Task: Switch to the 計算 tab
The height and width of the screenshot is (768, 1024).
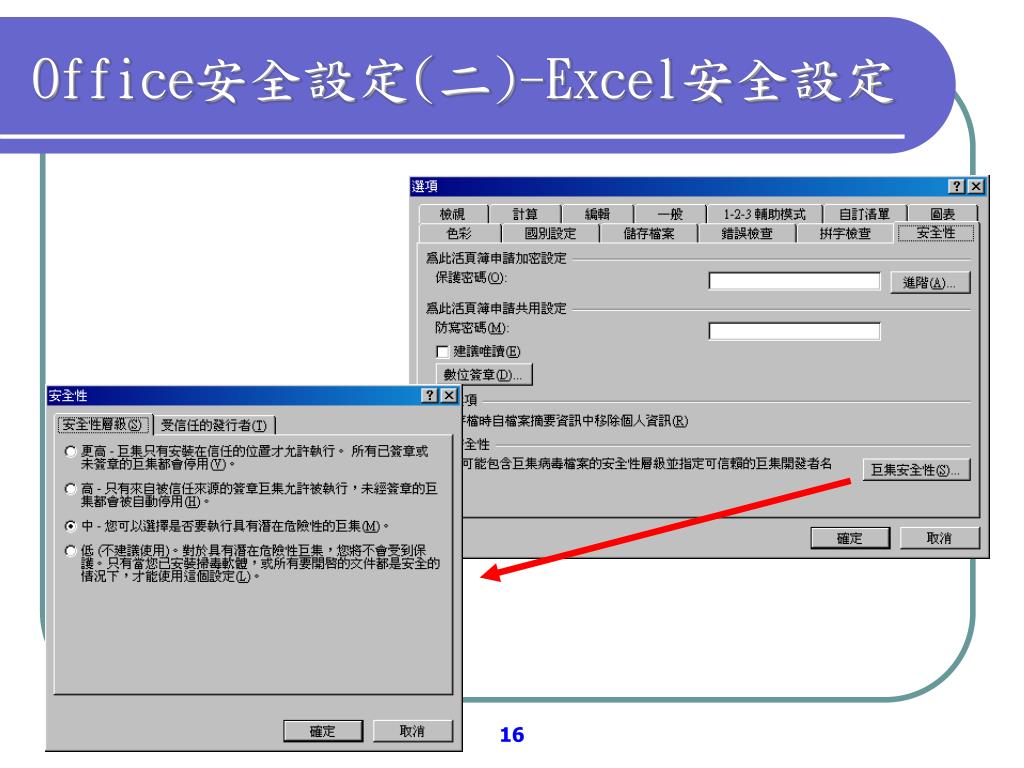Action: click(525, 214)
